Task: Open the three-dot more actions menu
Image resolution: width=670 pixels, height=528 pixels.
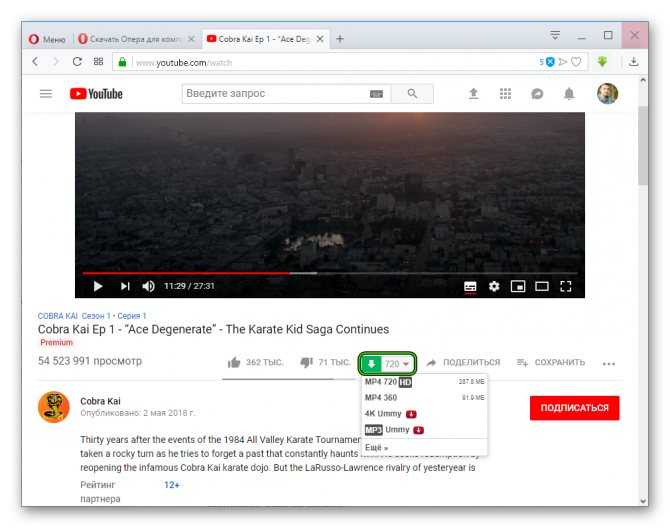Action: coord(608,364)
